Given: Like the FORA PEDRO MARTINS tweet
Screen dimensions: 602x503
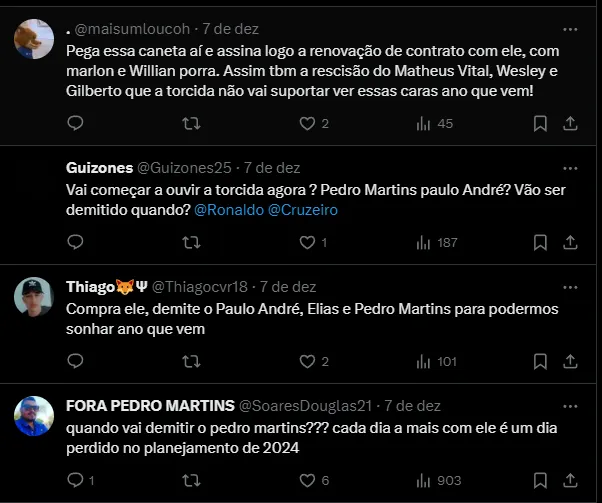Looking at the screenshot, I should click(x=307, y=480).
